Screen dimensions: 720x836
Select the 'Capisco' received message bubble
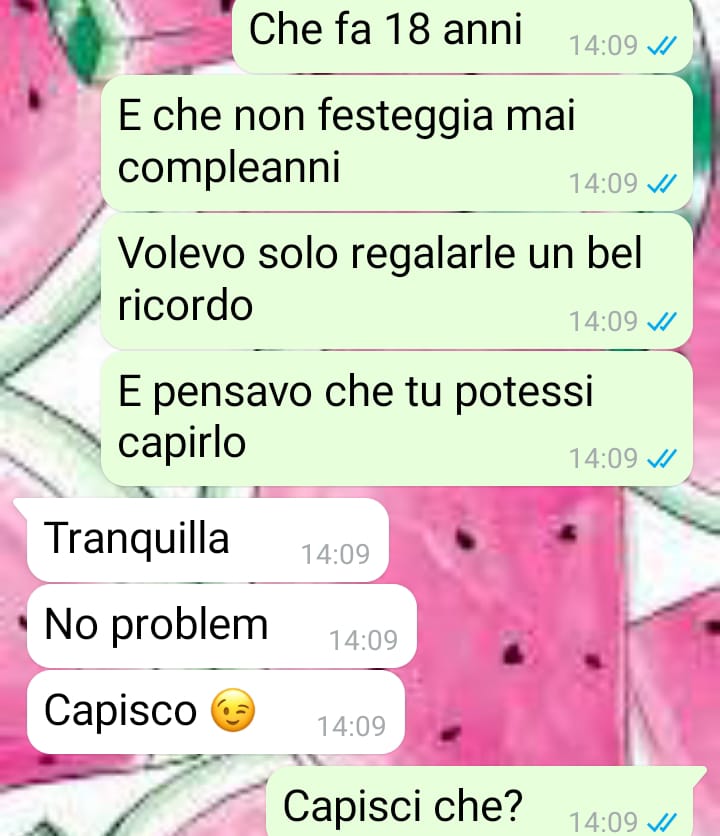(x=216, y=712)
